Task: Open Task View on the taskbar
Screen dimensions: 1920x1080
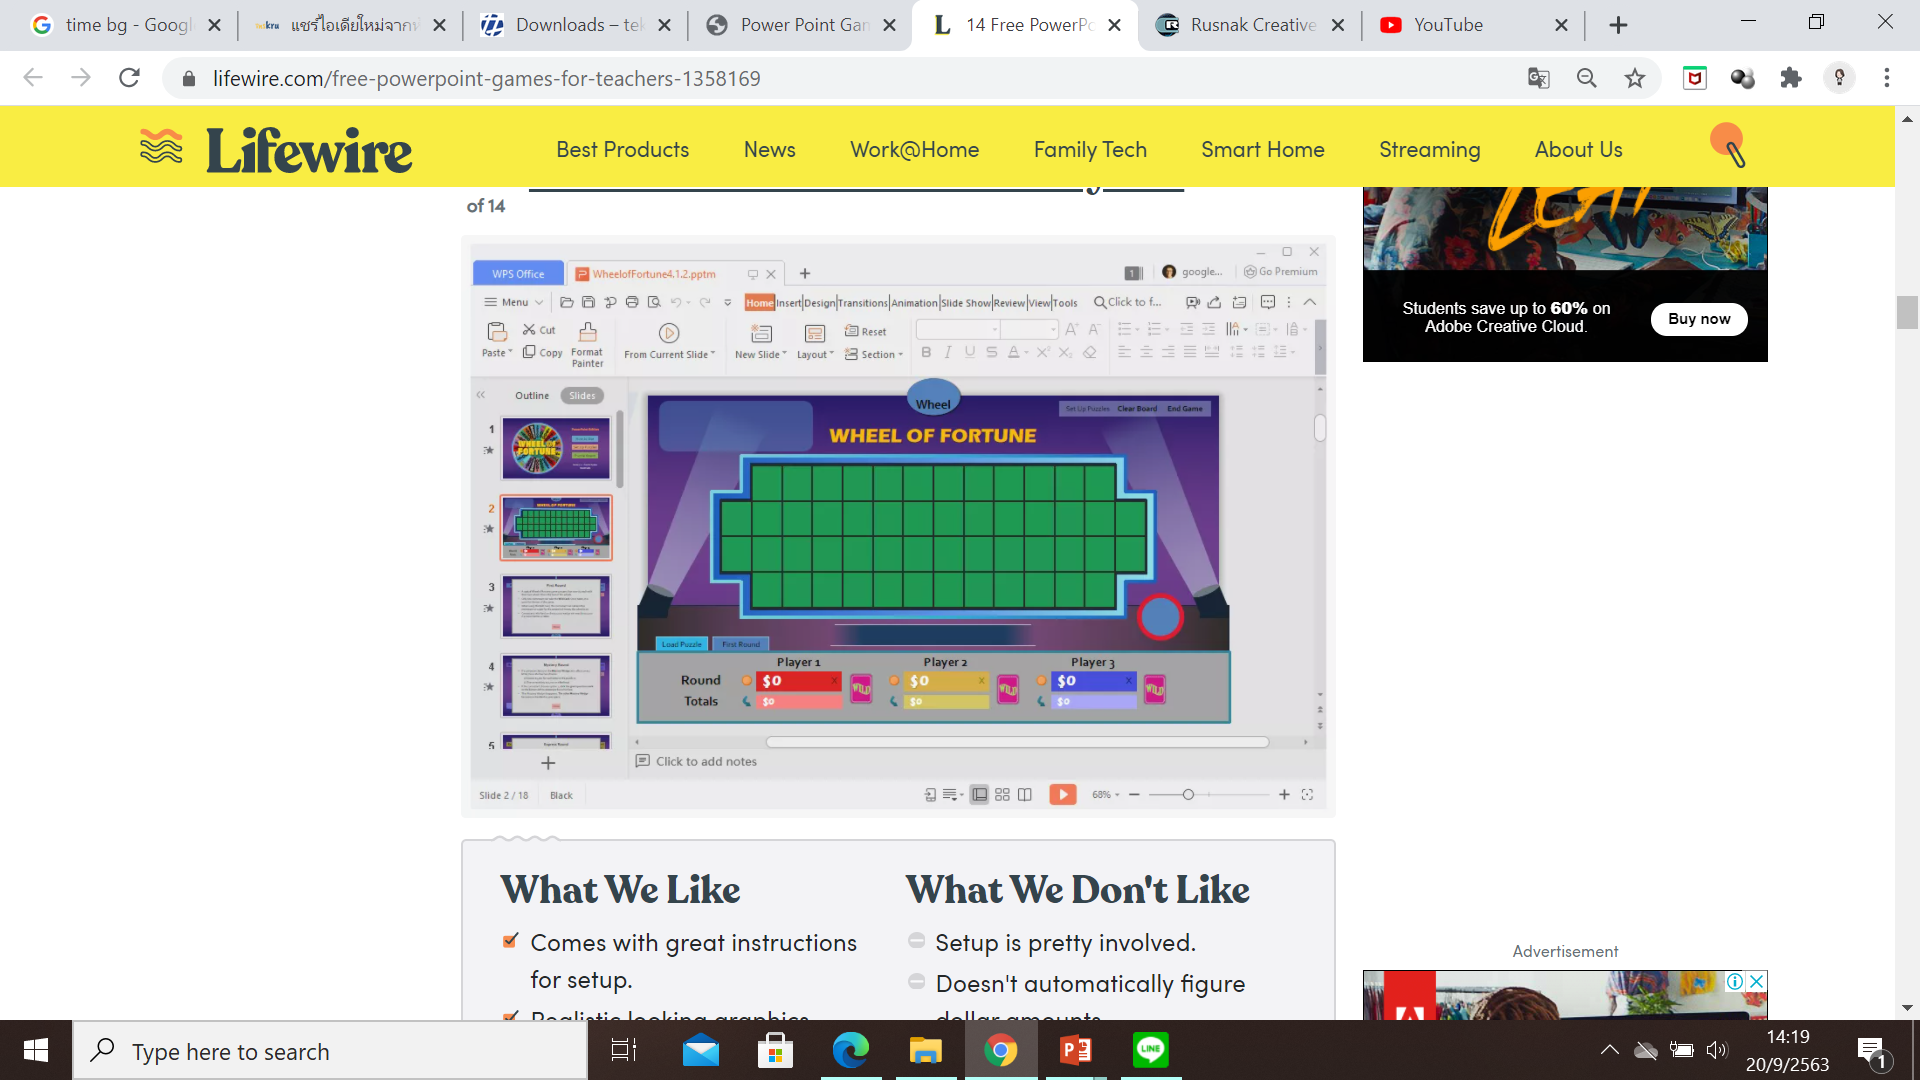Action: point(624,1050)
